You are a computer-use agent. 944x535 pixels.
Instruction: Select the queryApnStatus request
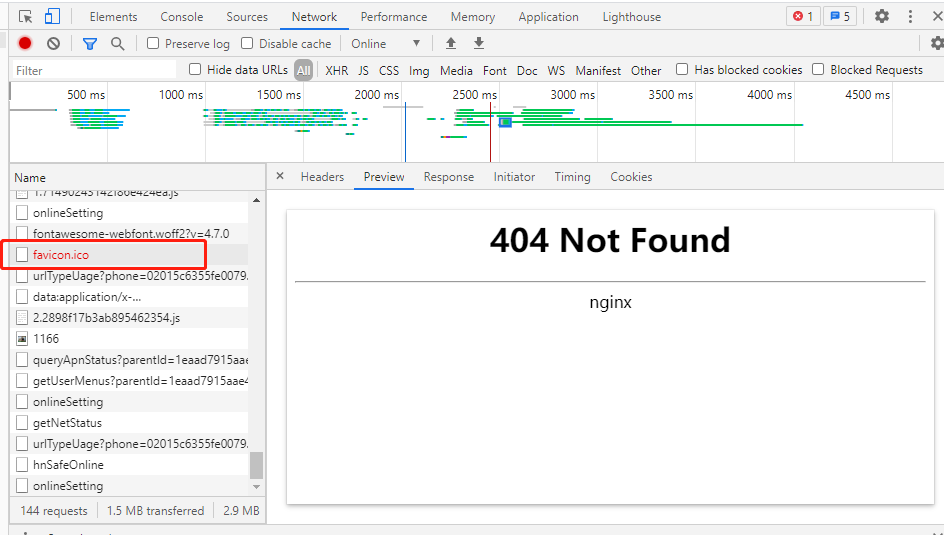[x=129, y=360]
